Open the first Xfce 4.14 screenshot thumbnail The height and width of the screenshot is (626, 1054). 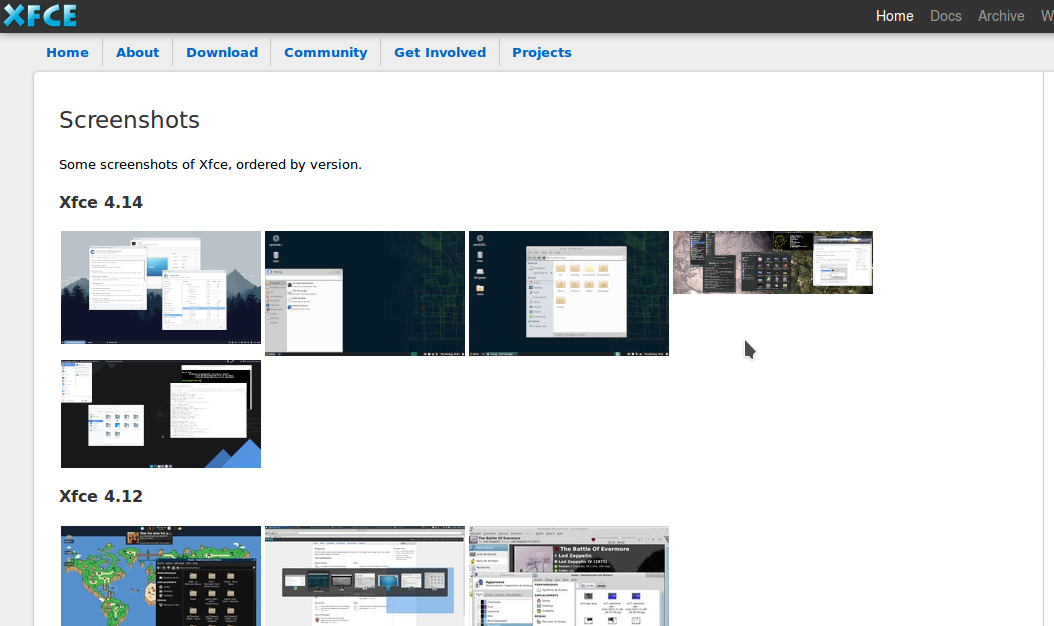(x=160, y=287)
